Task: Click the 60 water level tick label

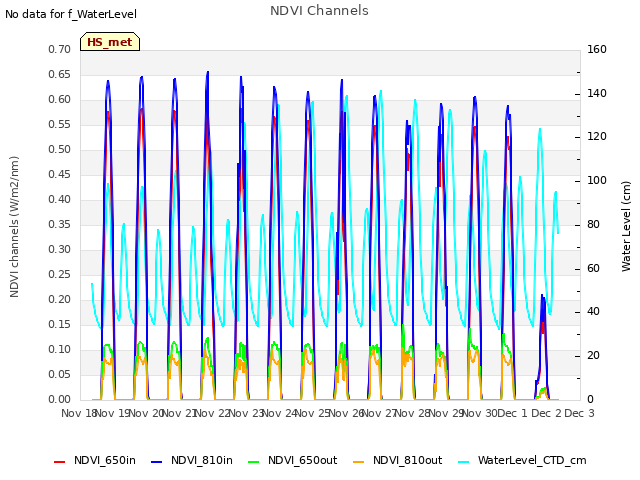Action: pos(593,269)
